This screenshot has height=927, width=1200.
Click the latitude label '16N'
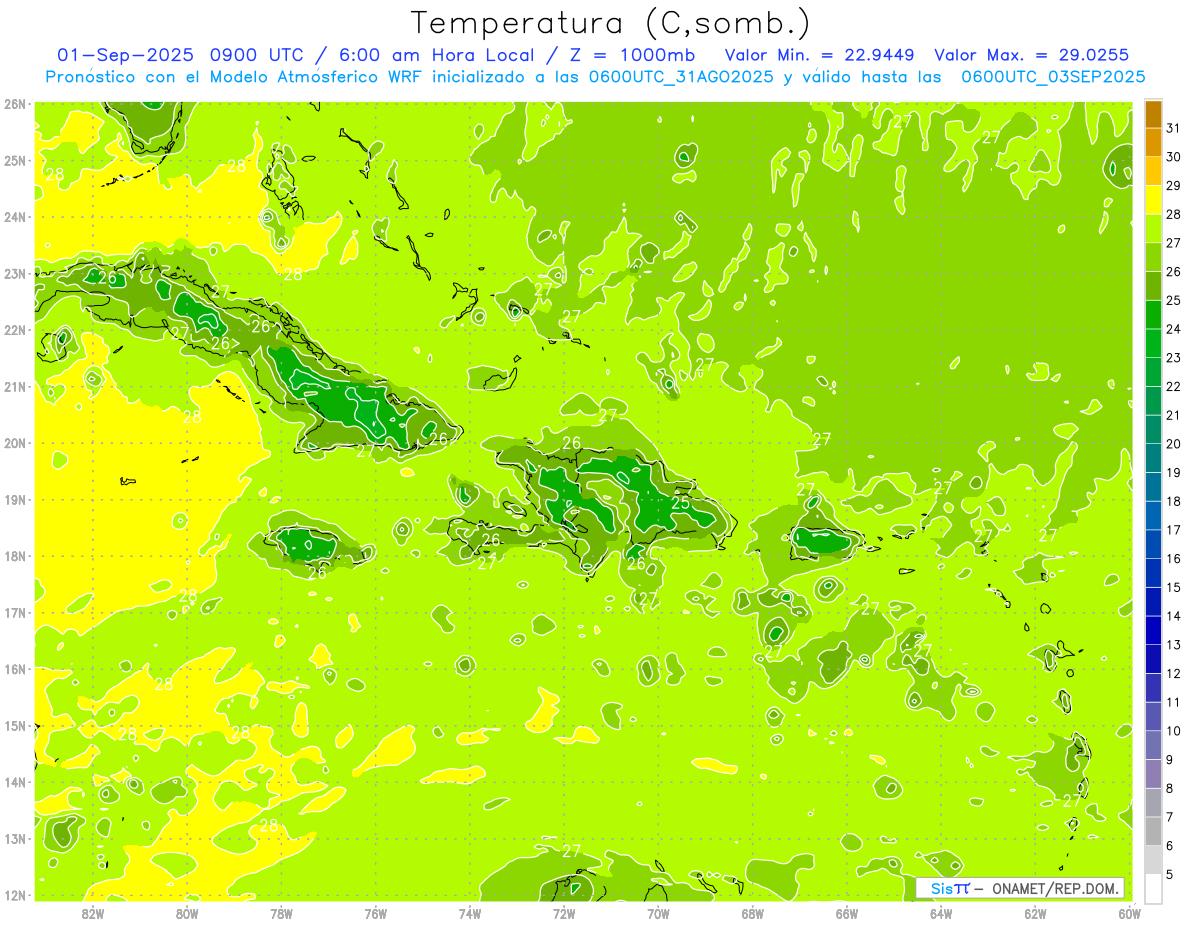(14, 669)
